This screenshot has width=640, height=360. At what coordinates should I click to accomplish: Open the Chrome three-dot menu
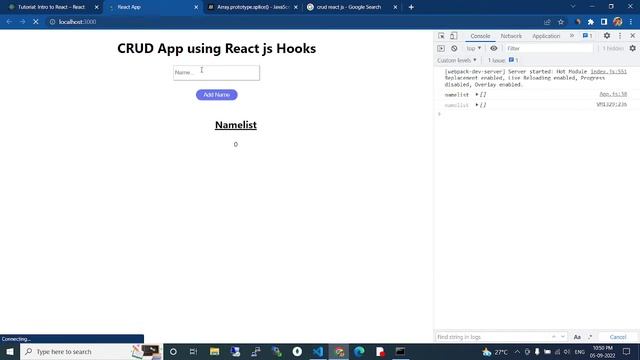tap(631, 22)
